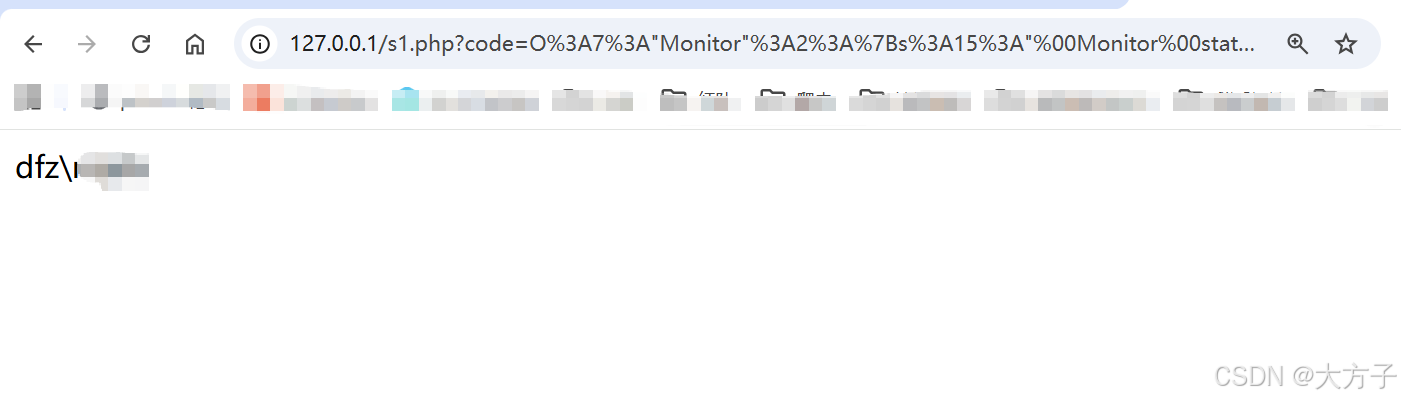Go back to the previous page

[x=34, y=44]
